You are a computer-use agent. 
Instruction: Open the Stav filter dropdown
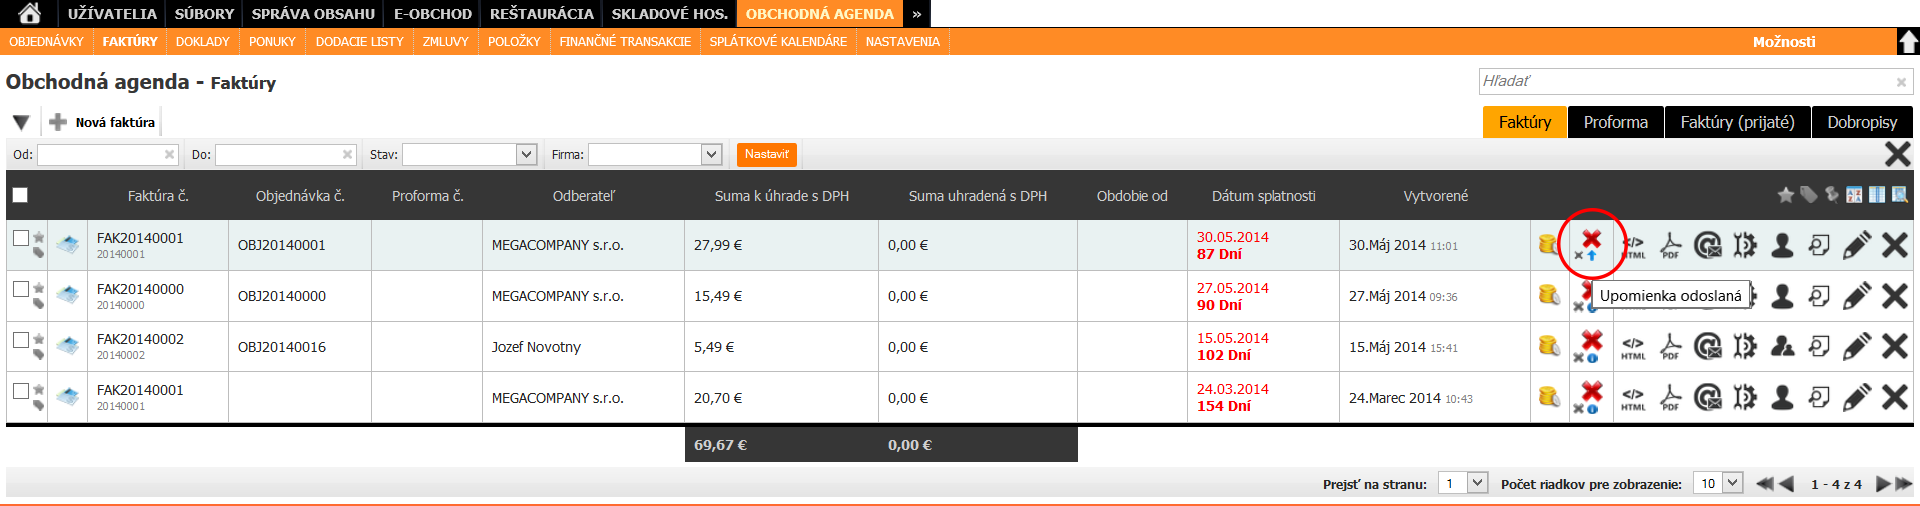point(526,154)
